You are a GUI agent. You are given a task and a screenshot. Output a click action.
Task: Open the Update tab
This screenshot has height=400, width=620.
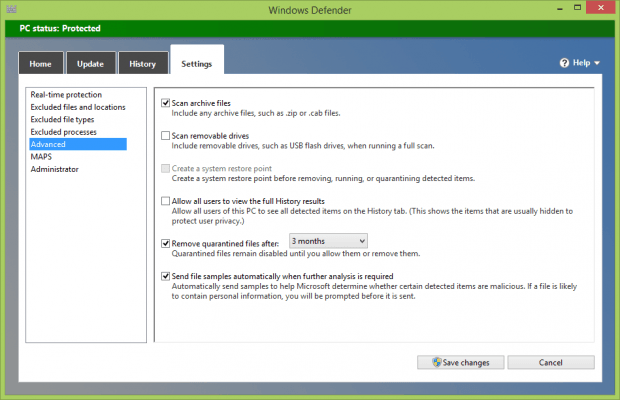coord(91,63)
